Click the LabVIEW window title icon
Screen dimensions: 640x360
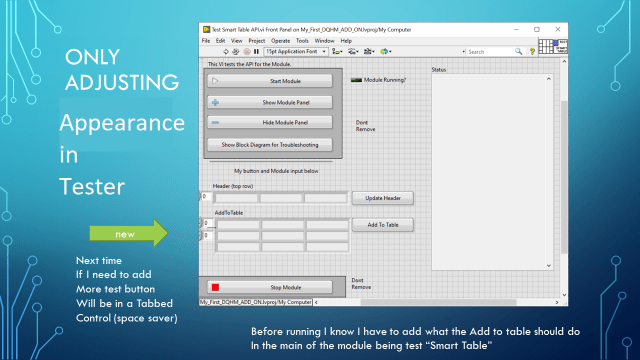(x=207, y=29)
